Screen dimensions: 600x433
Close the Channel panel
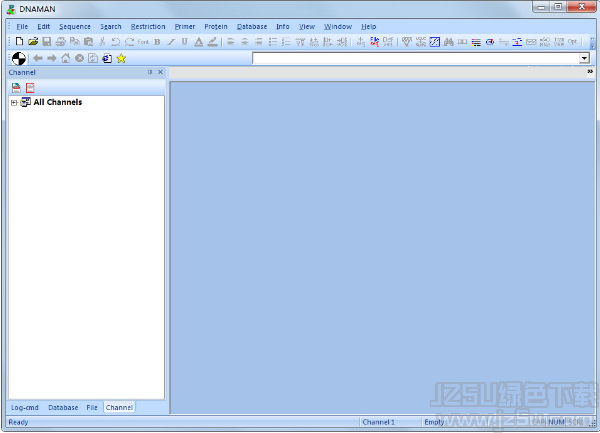(160, 72)
